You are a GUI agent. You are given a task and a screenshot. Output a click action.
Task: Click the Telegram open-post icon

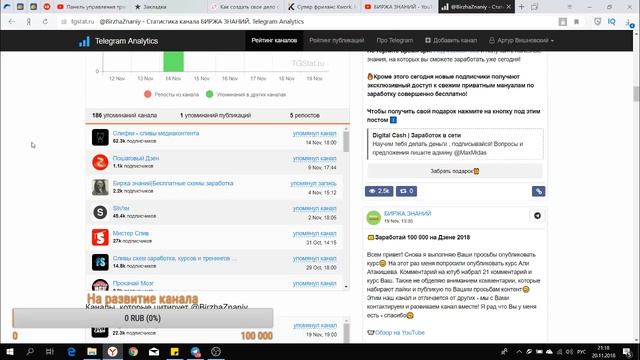click(x=537, y=216)
